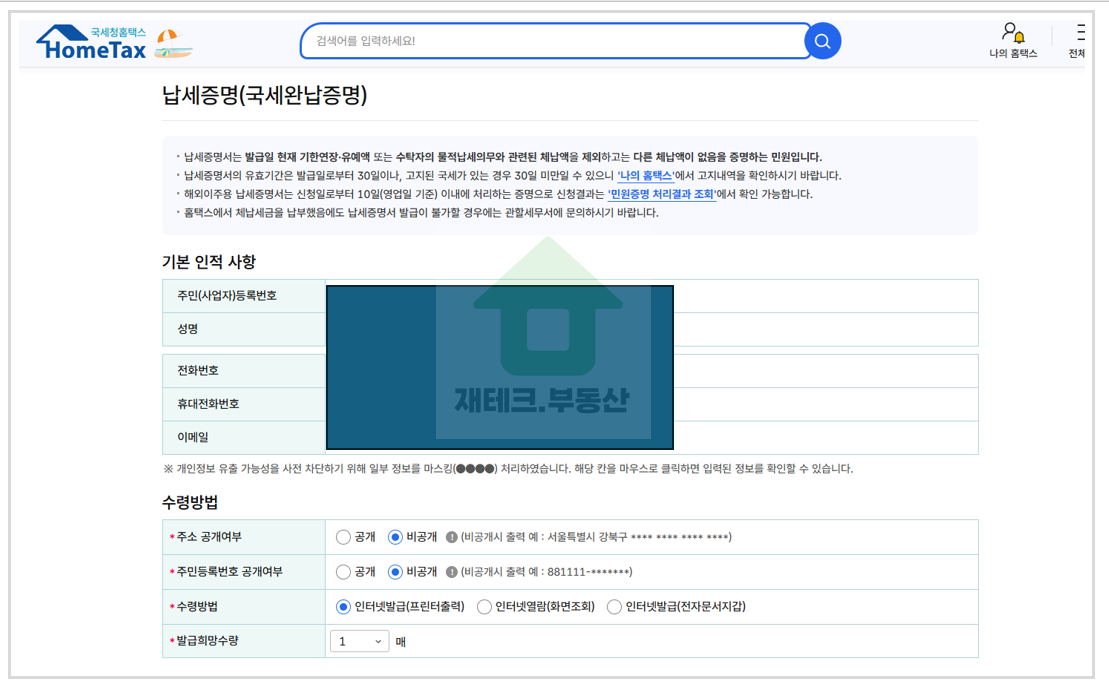Choose 인터넷발급(전자문서지갑) receiving method
The width and height of the screenshot is (1109, 687).
(613, 607)
